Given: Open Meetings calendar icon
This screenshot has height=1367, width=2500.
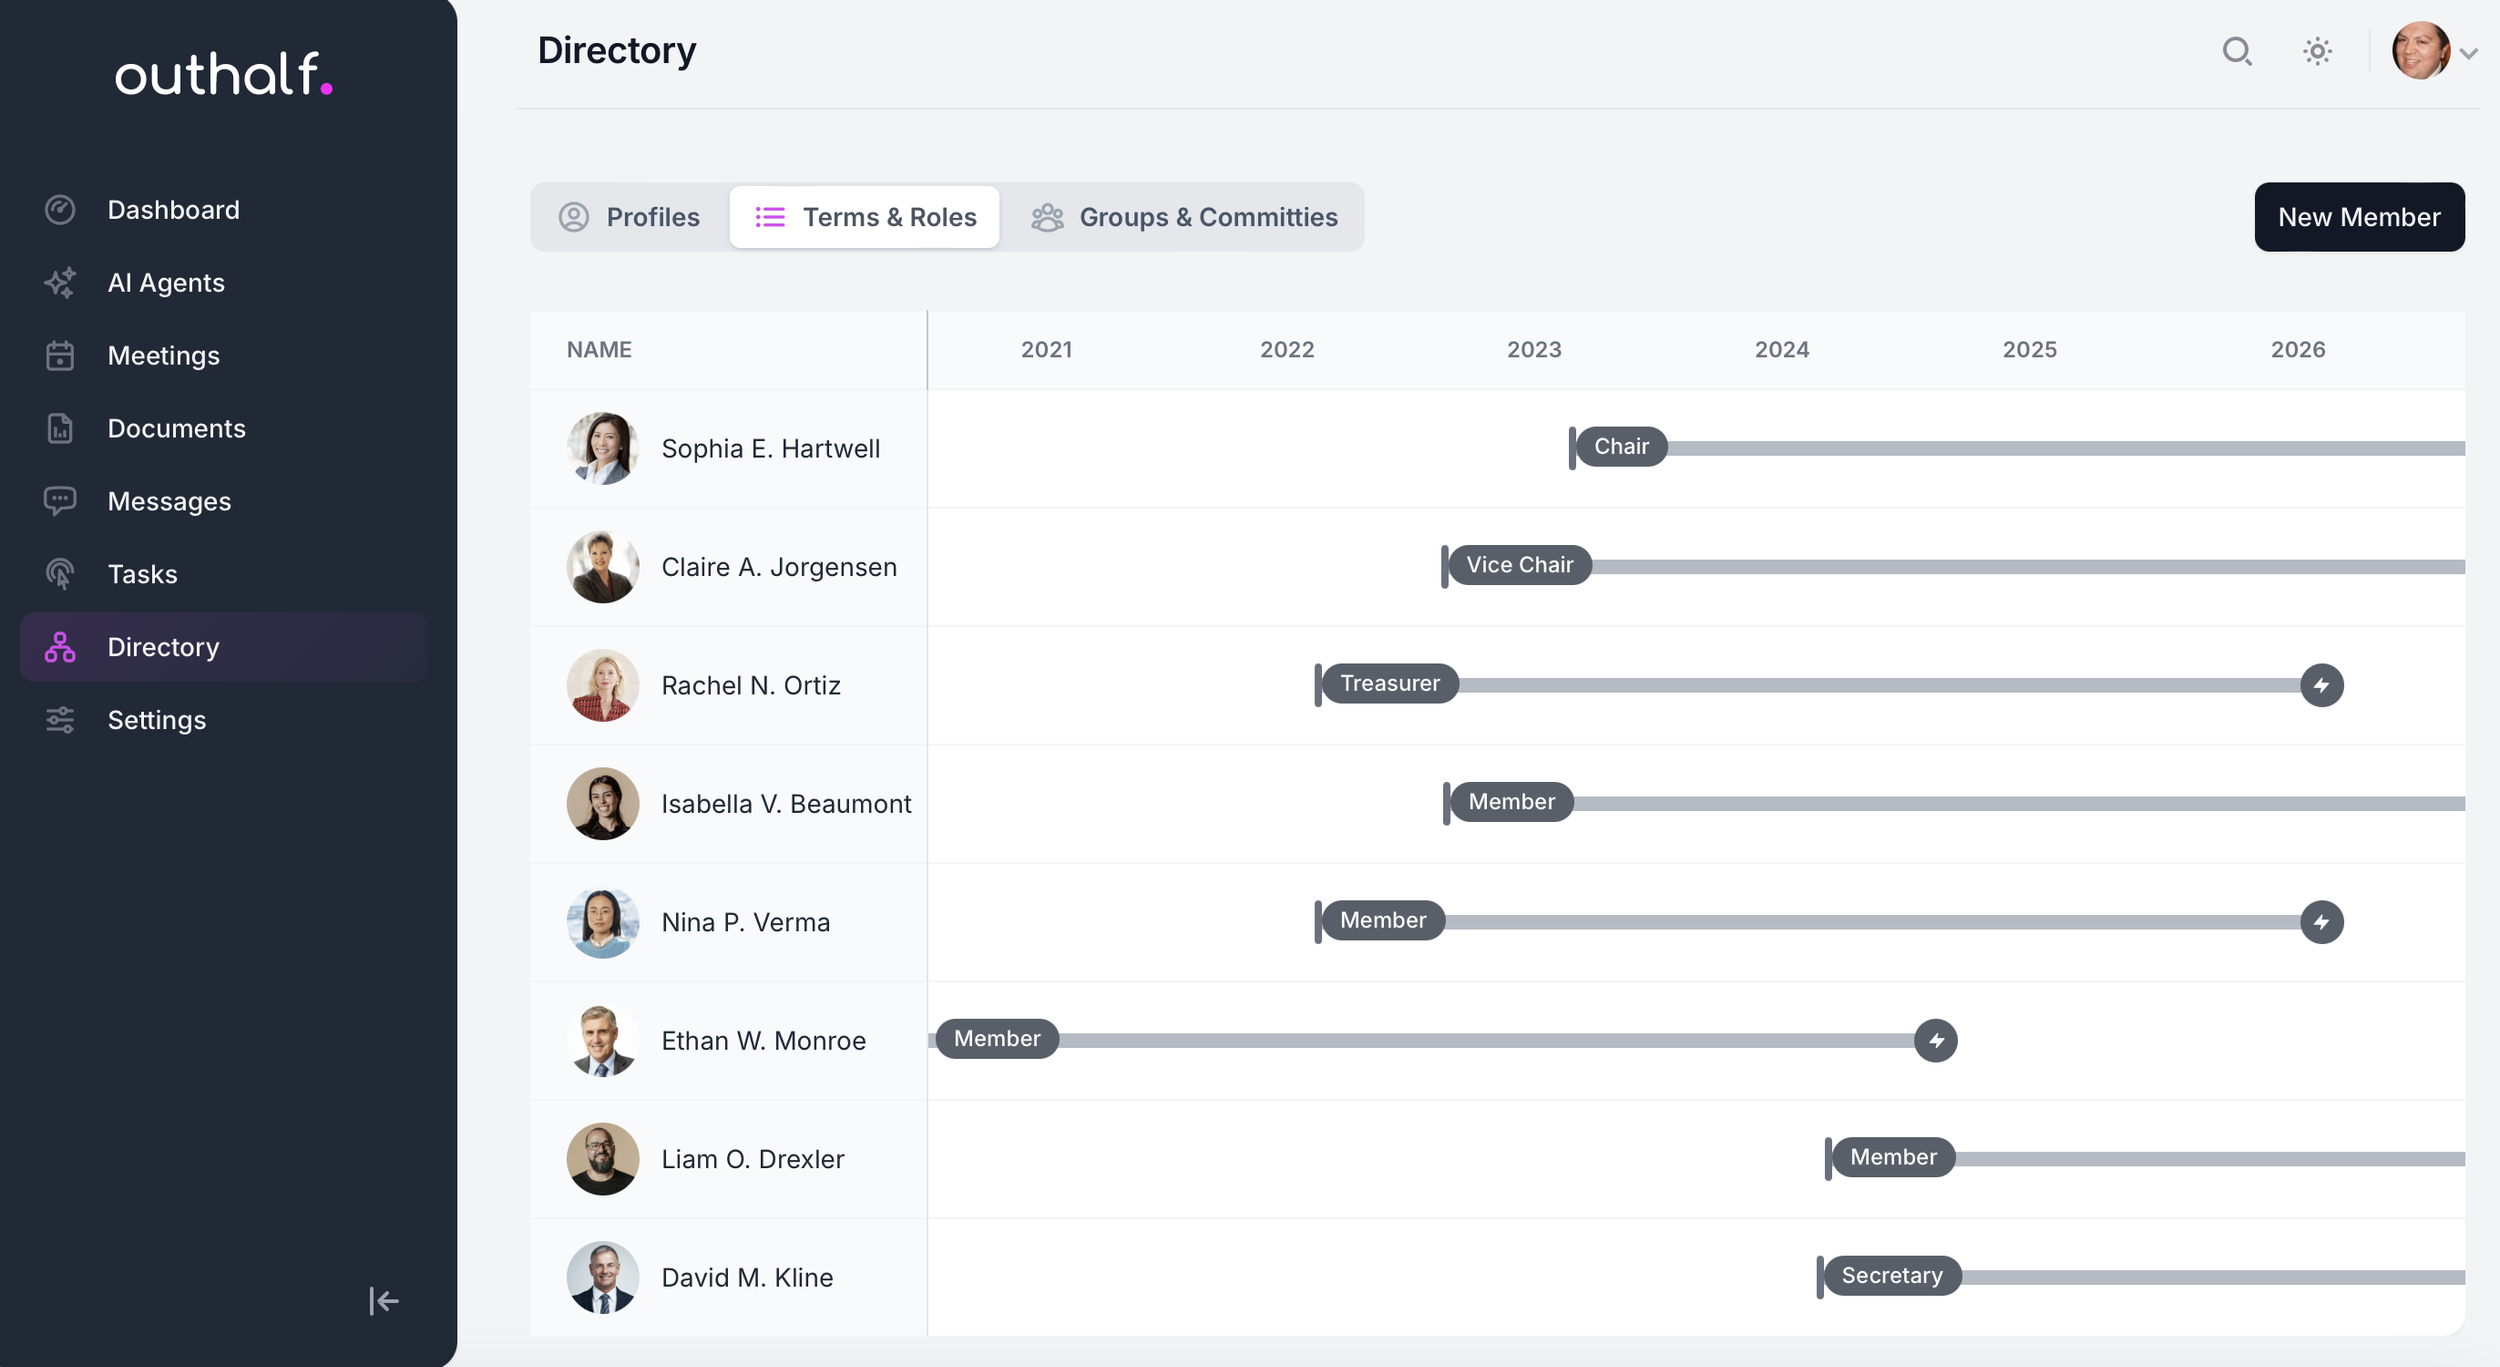Looking at the screenshot, I should pos(60,356).
